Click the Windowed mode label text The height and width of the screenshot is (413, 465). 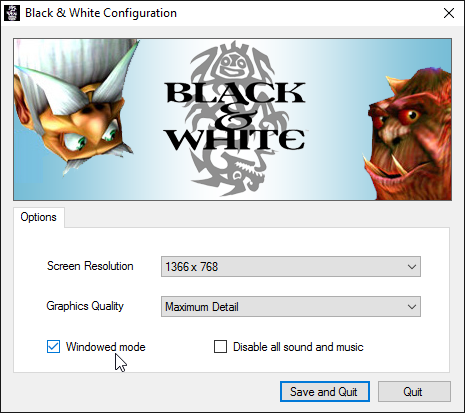(x=106, y=347)
